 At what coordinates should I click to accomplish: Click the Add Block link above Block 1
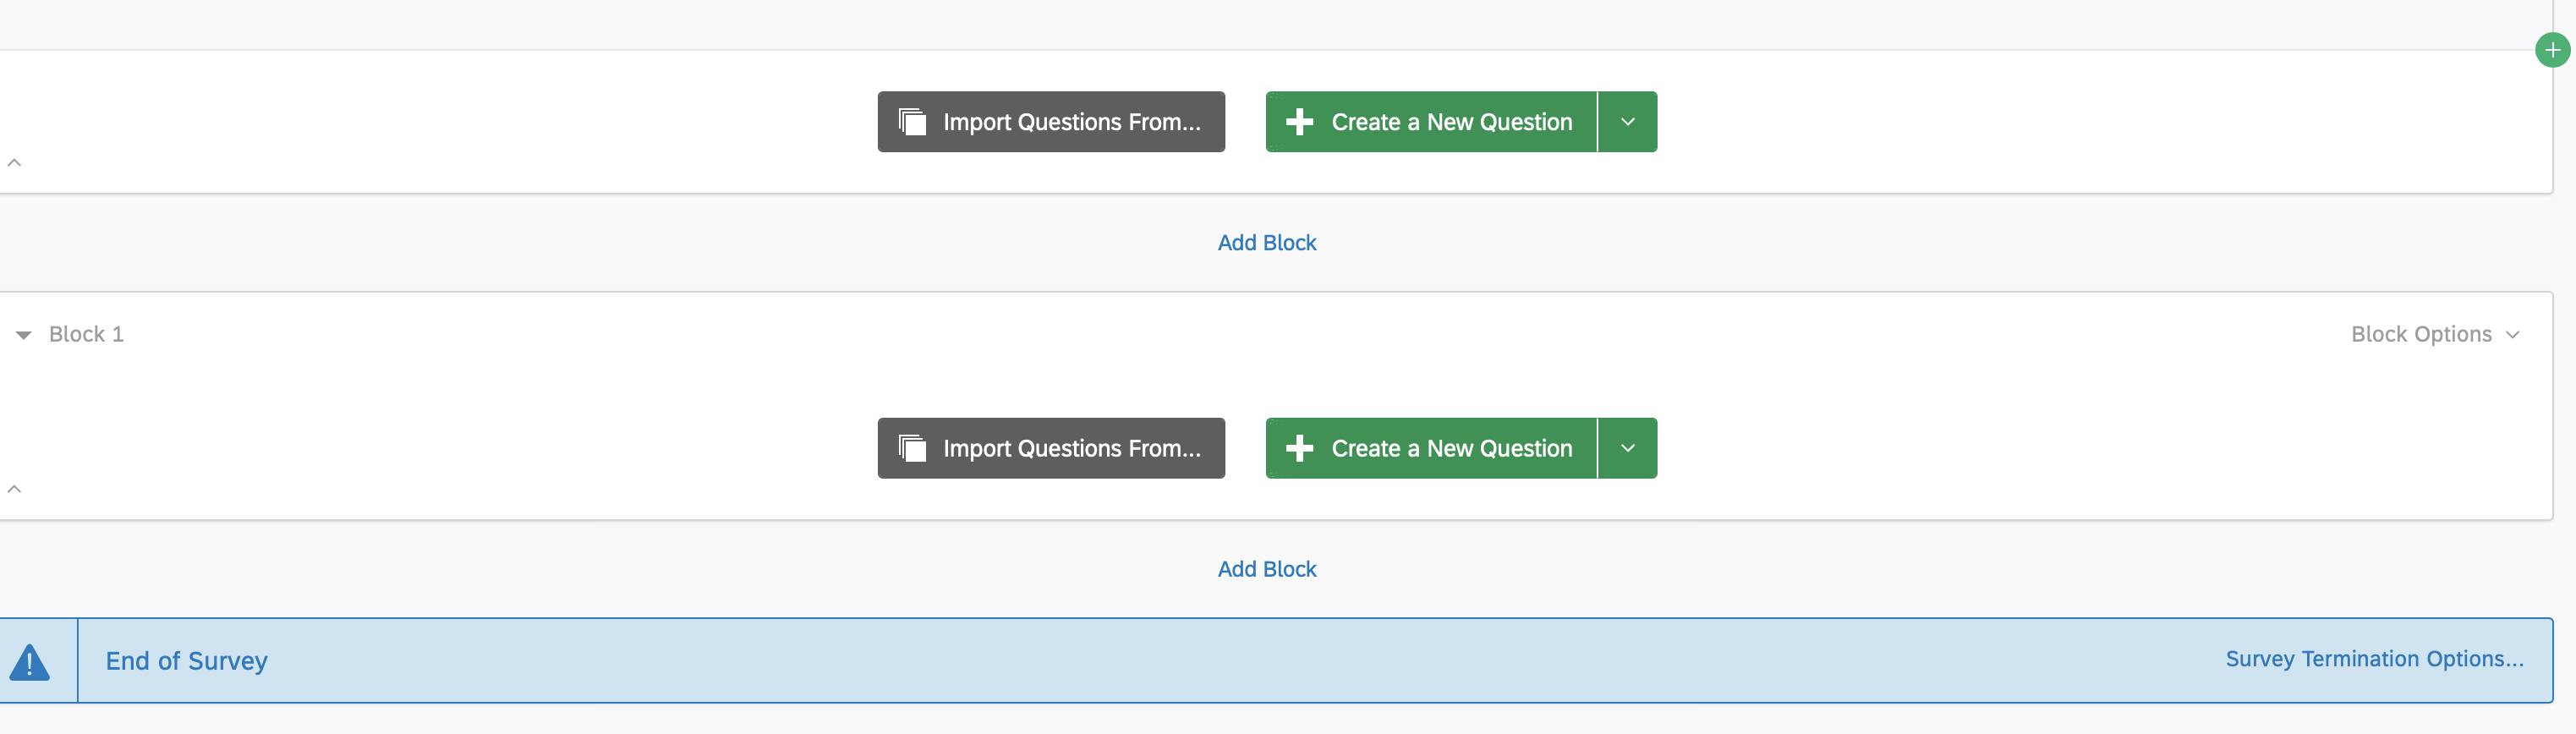1266,243
